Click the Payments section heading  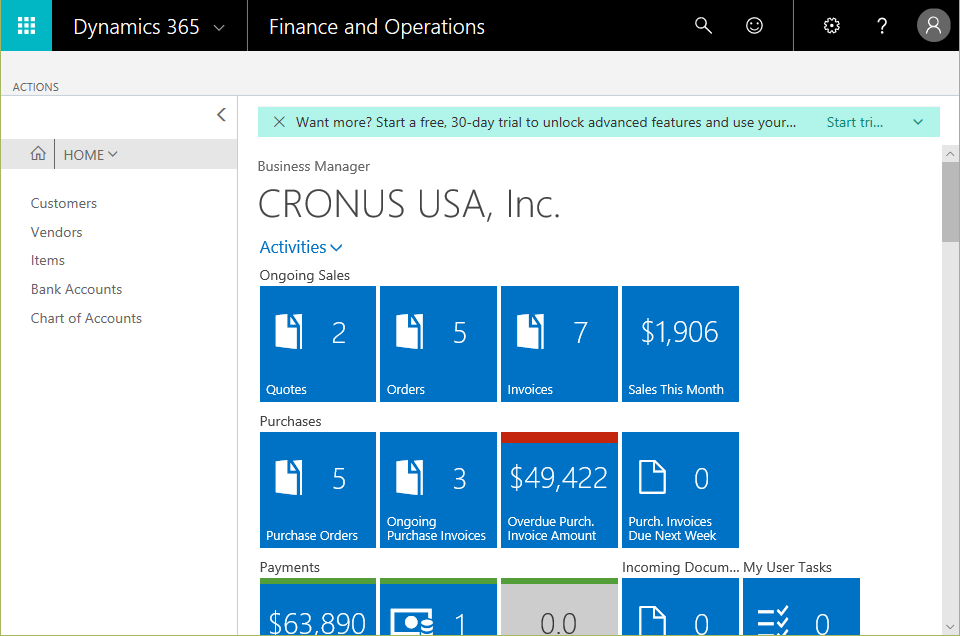(290, 567)
